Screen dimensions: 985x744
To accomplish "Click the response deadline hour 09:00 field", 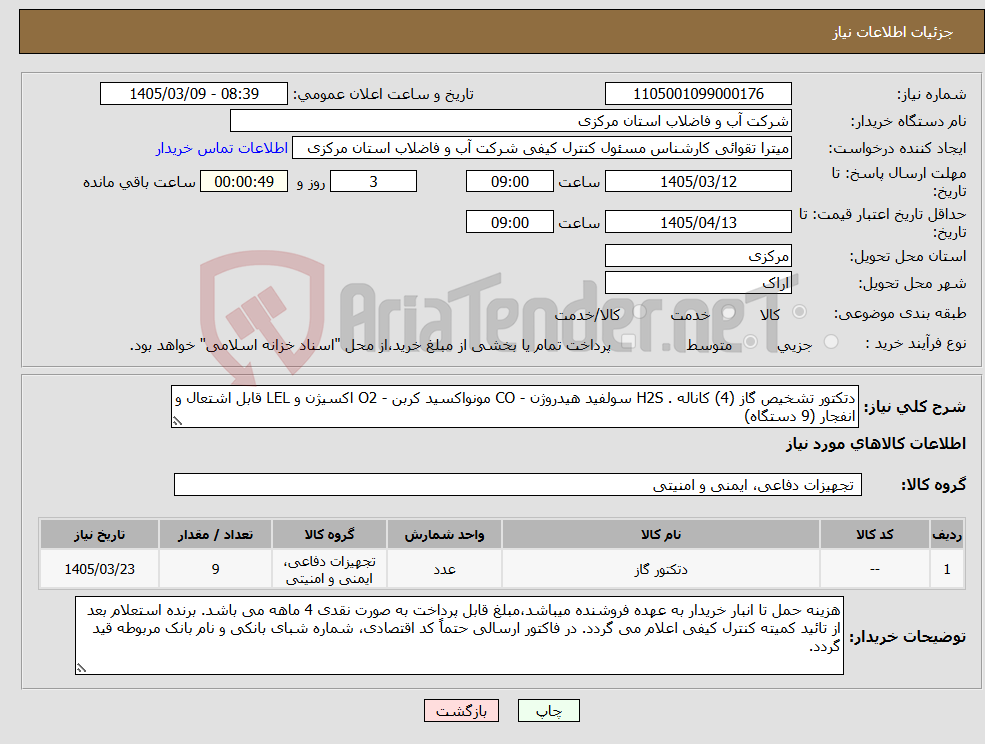I will click(509, 182).
